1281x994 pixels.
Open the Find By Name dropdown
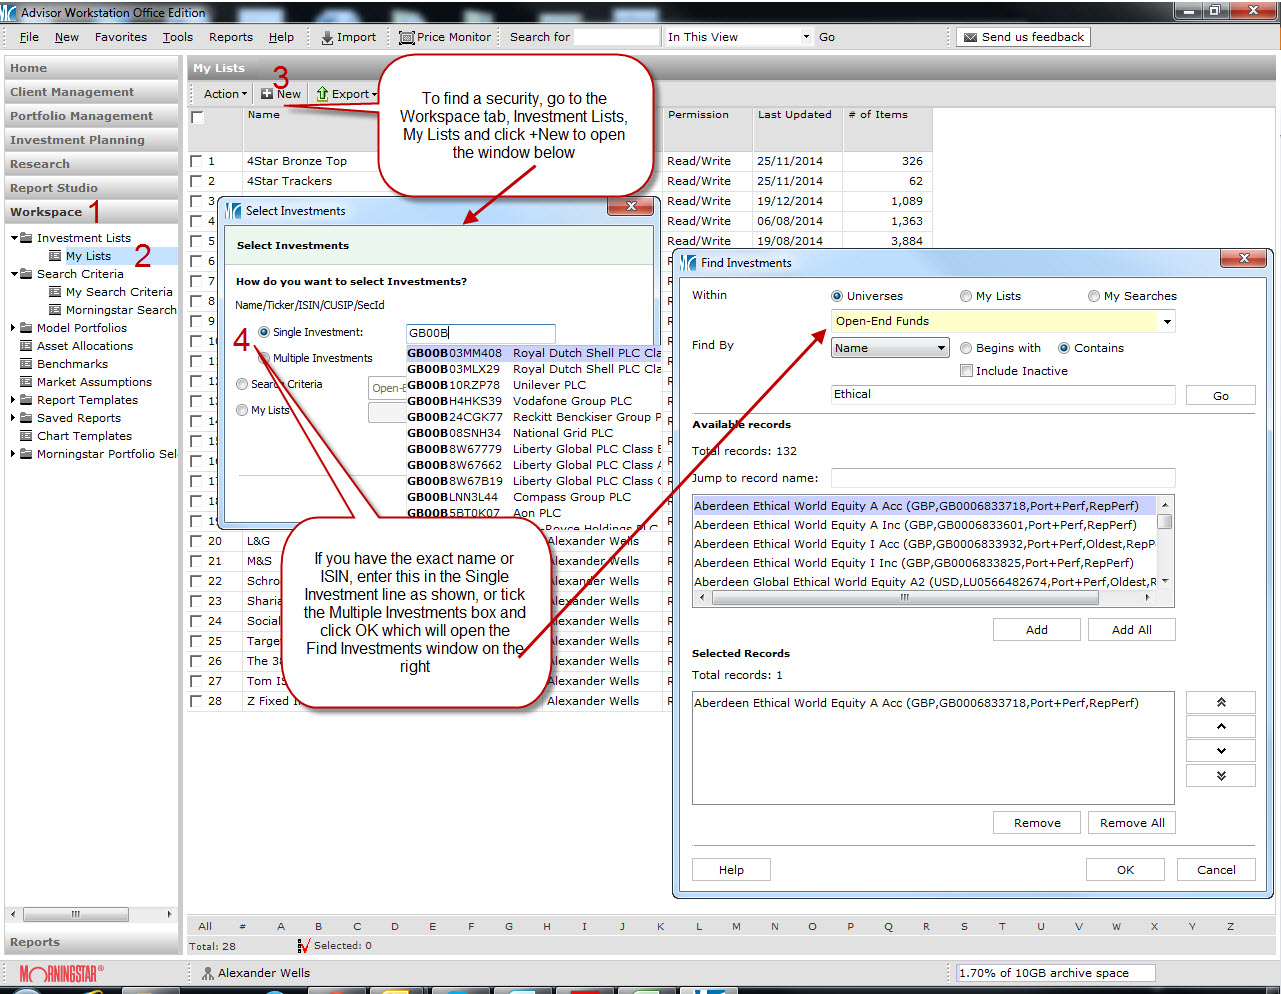[941, 348]
